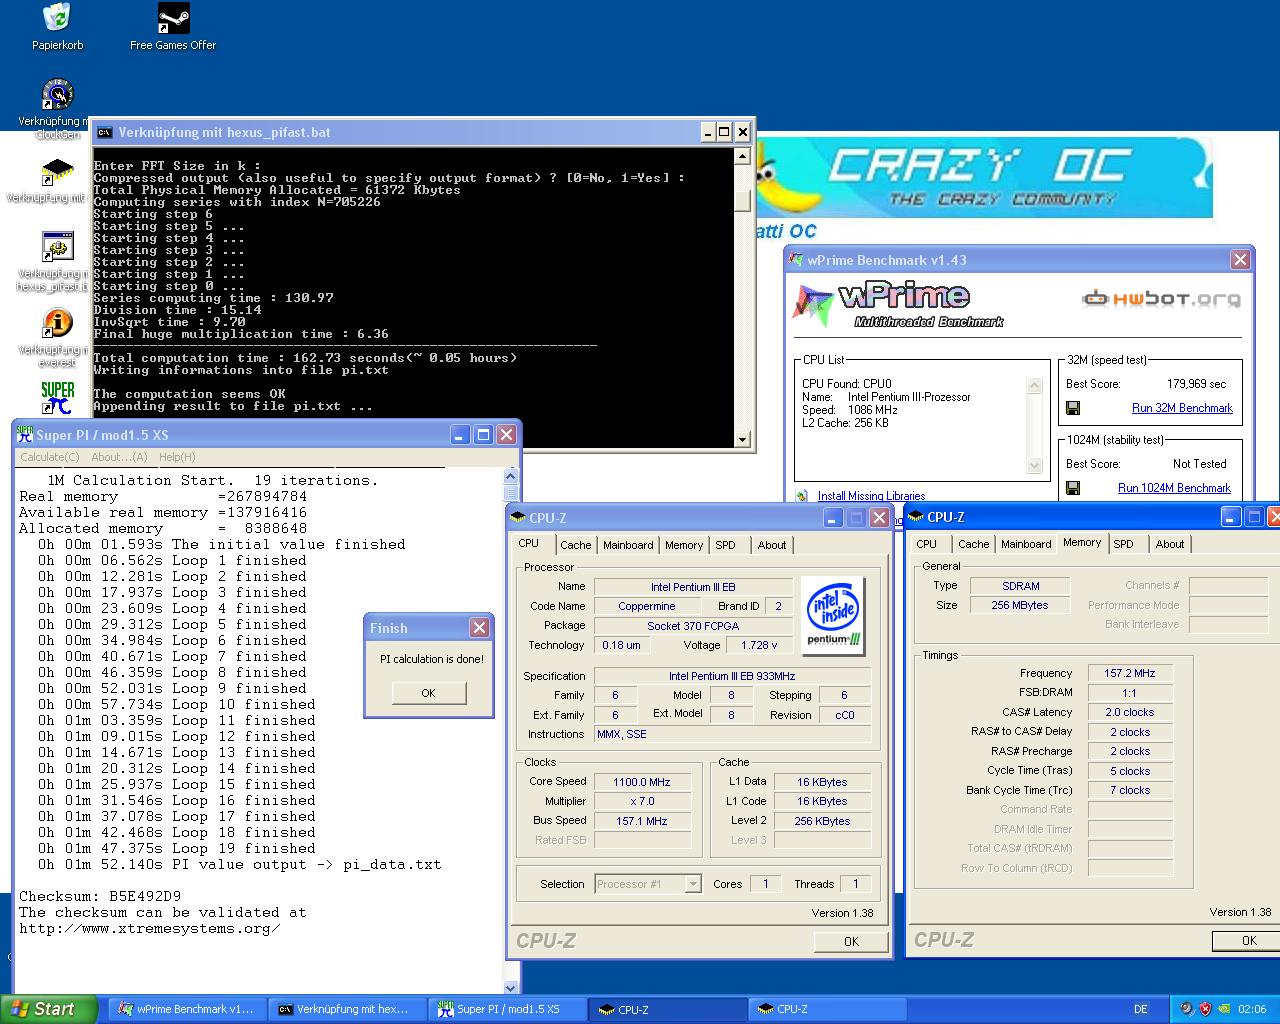The height and width of the screenshot is (1024, 1280).
Task: Click the Intel inside Pentium III logo
Action: [832, 615]
